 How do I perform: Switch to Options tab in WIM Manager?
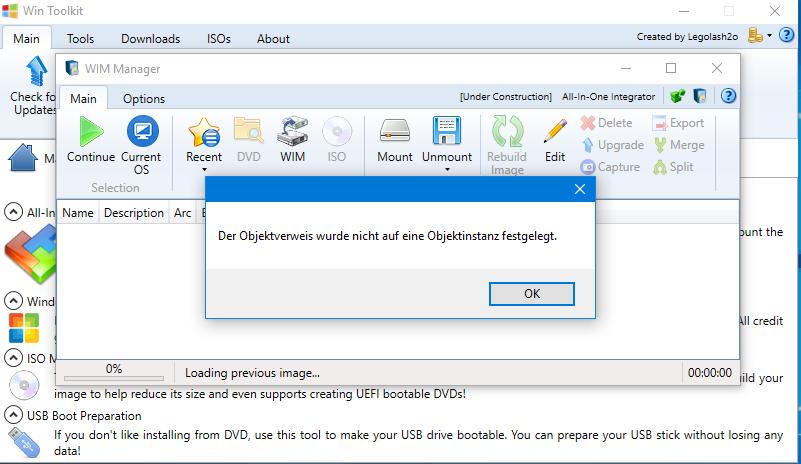[x=144, y=99]
